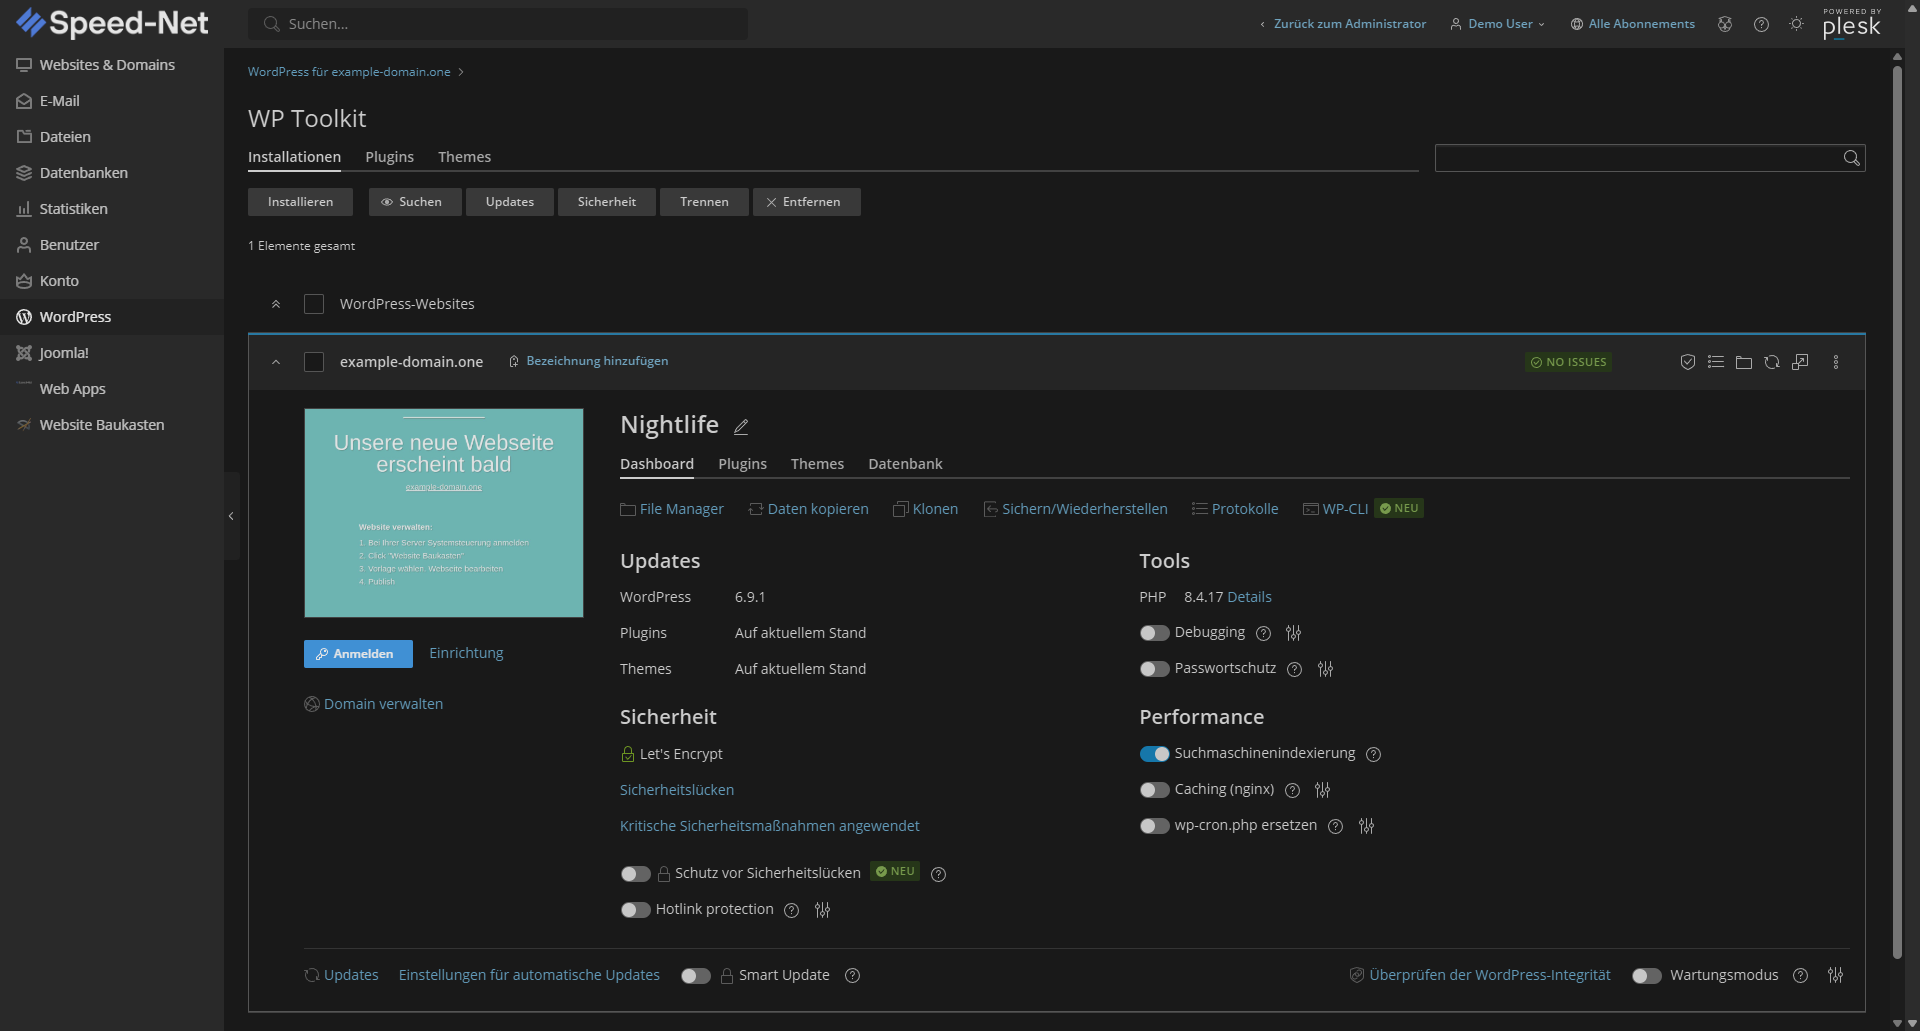Click the Anmelden button
Screen dimensions: 1920x1031
point(357,653)
